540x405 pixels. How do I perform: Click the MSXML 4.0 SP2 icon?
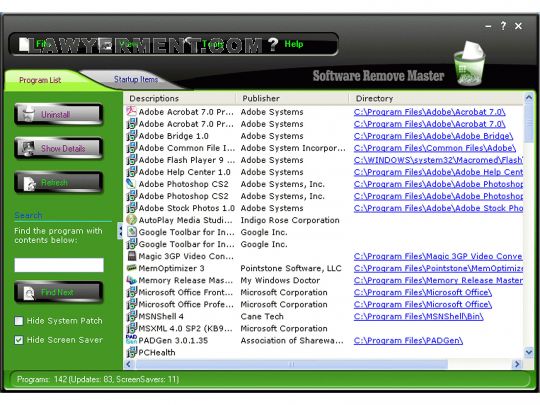[131, 328]
